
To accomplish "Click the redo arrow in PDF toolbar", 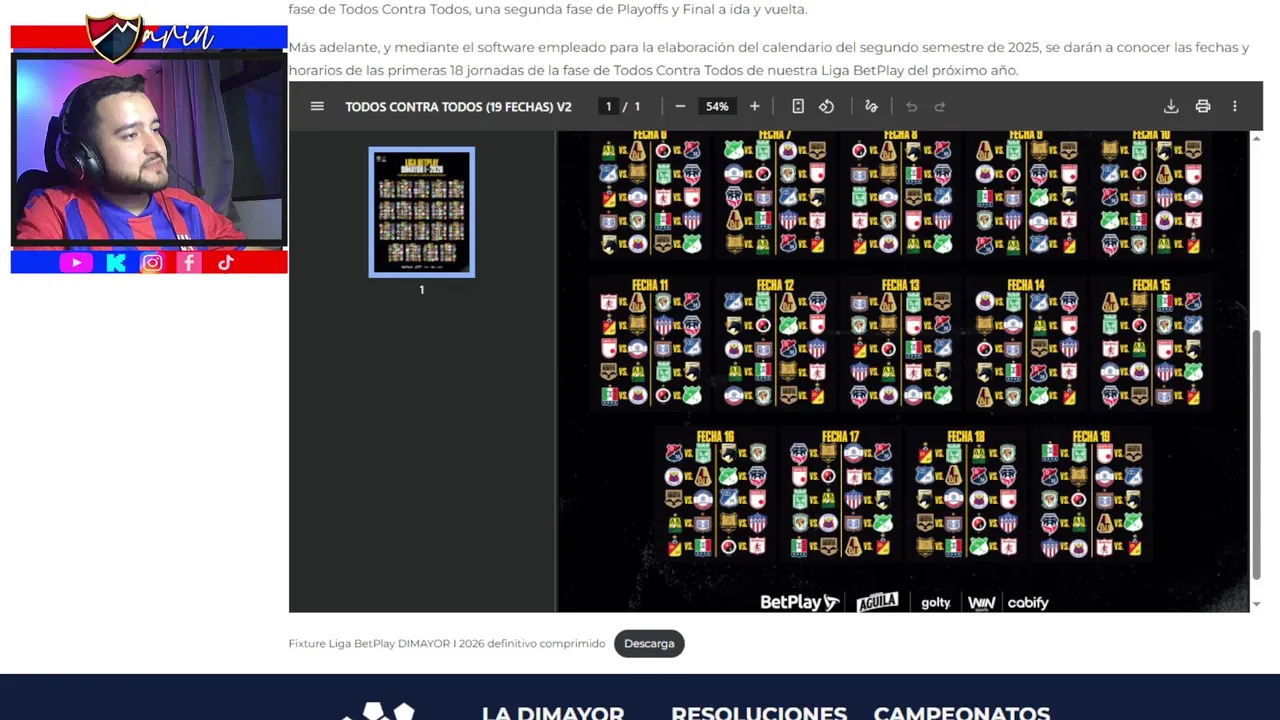I will [x=940, y=106].
